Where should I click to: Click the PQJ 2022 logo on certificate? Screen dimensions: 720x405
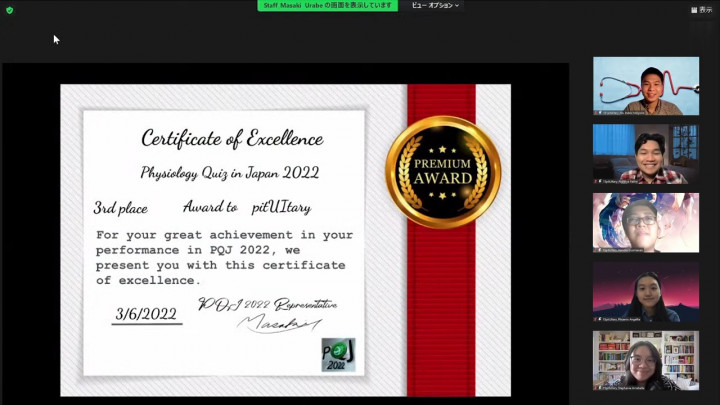click(338, 354)
